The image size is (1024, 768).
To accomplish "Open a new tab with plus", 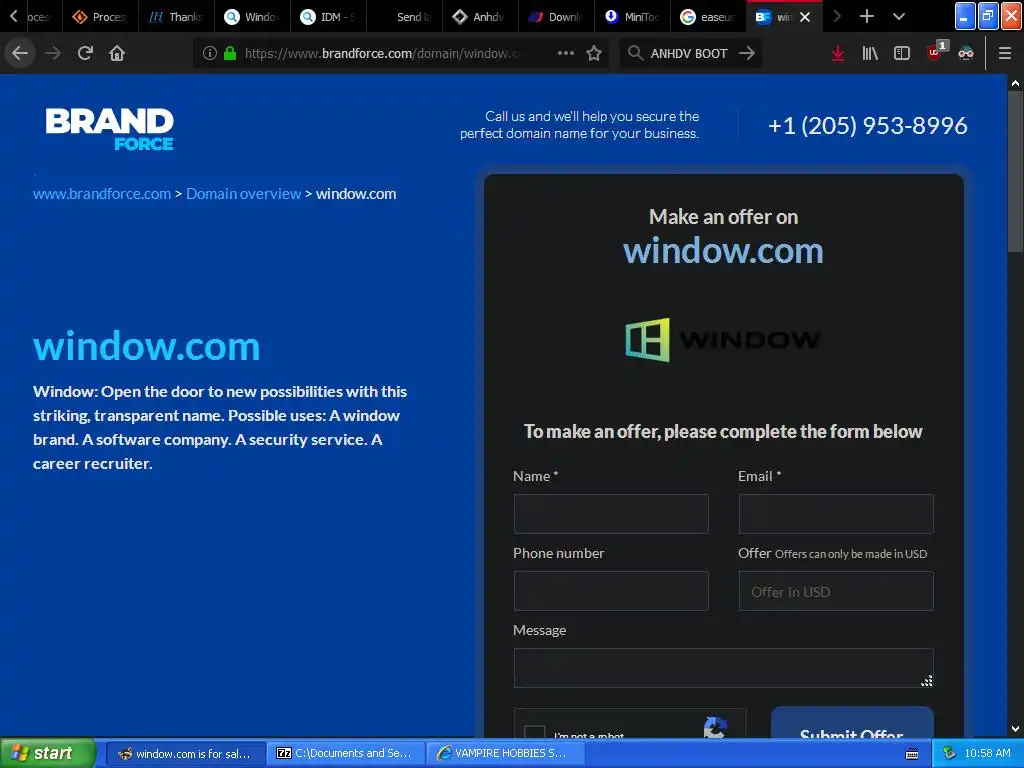I will click(x=866, y=16).
